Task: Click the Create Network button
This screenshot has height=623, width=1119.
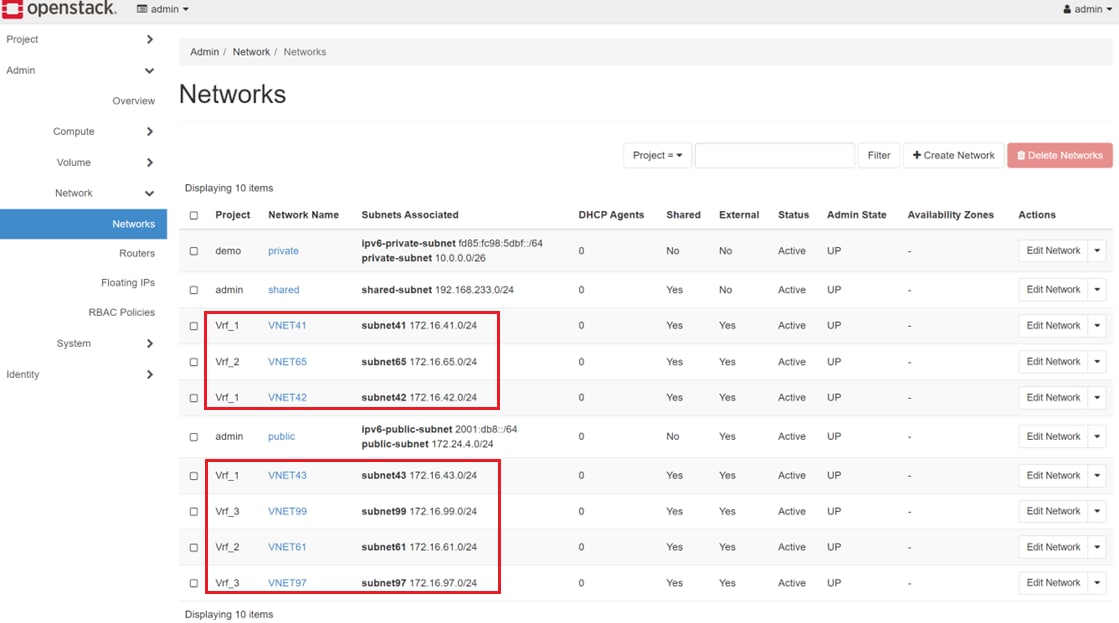Action: coord(953,155)
